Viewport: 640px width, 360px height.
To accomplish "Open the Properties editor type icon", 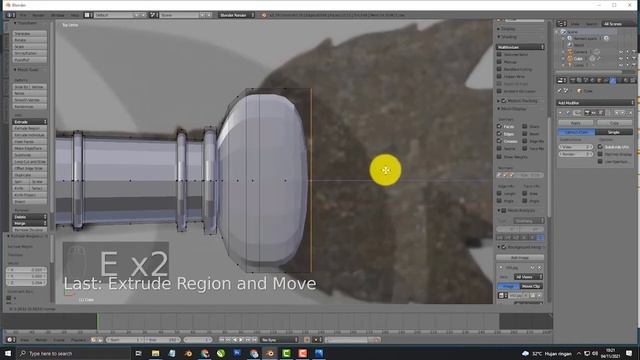I will [562, 80].
